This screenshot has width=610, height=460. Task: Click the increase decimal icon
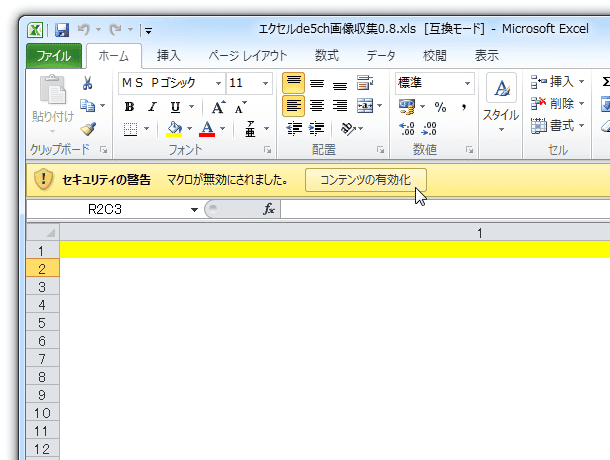coord(407,129)
